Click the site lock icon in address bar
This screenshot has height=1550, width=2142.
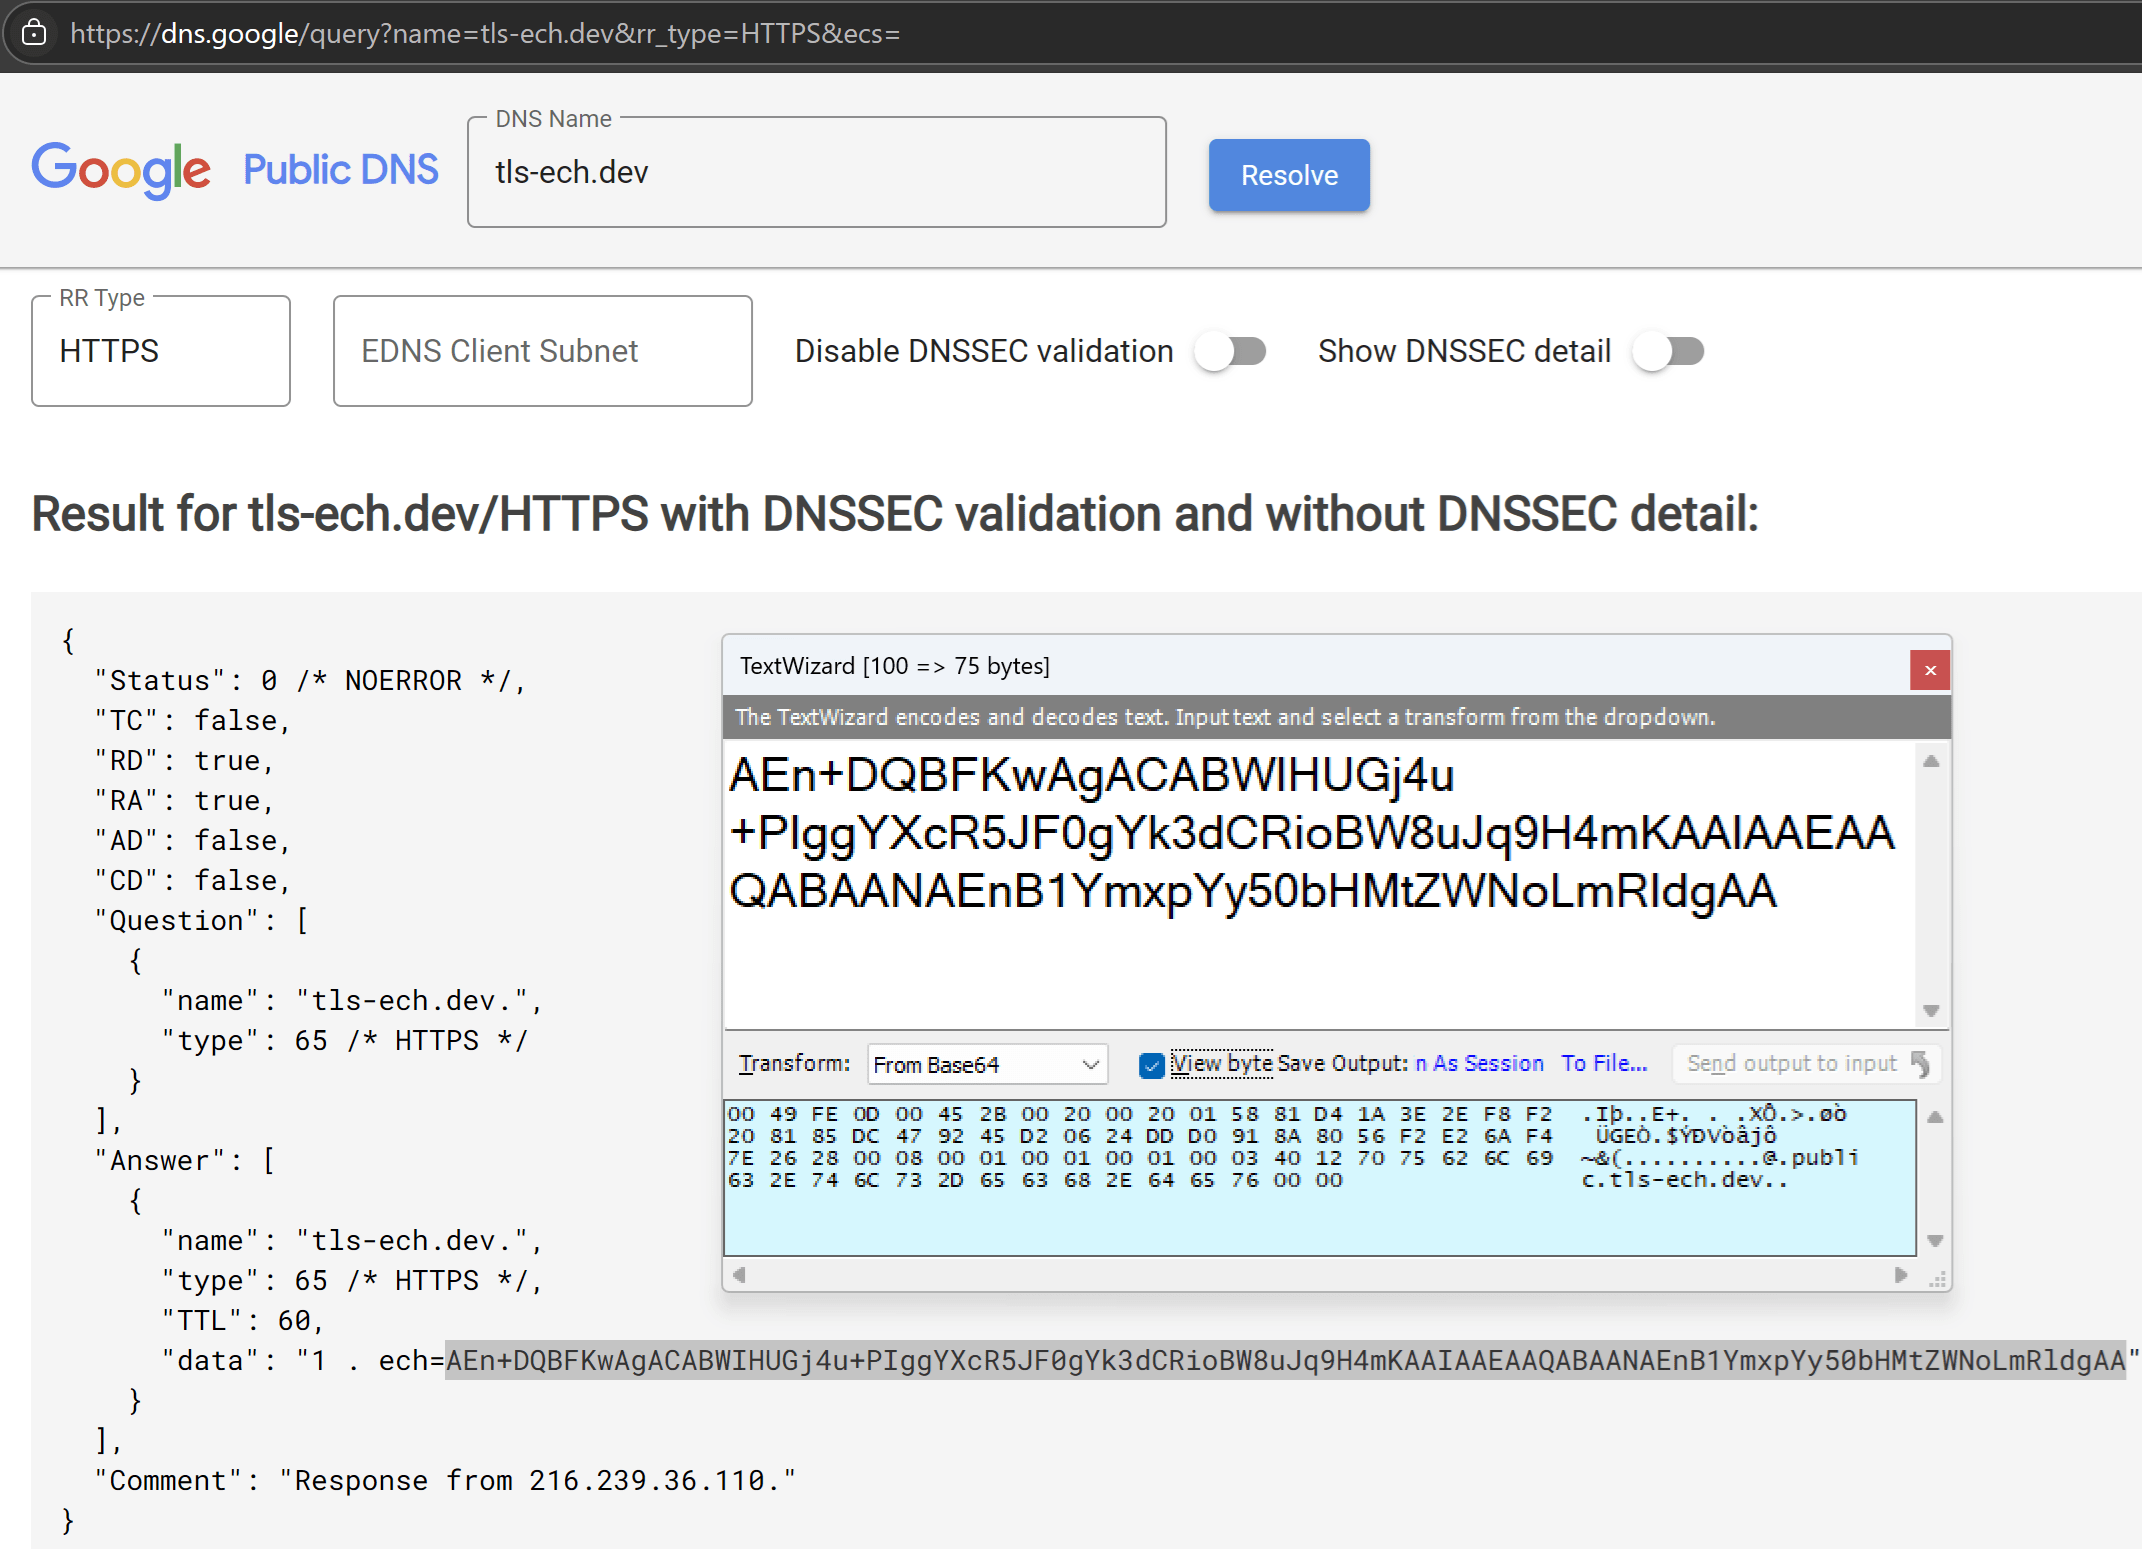(34, 33)
